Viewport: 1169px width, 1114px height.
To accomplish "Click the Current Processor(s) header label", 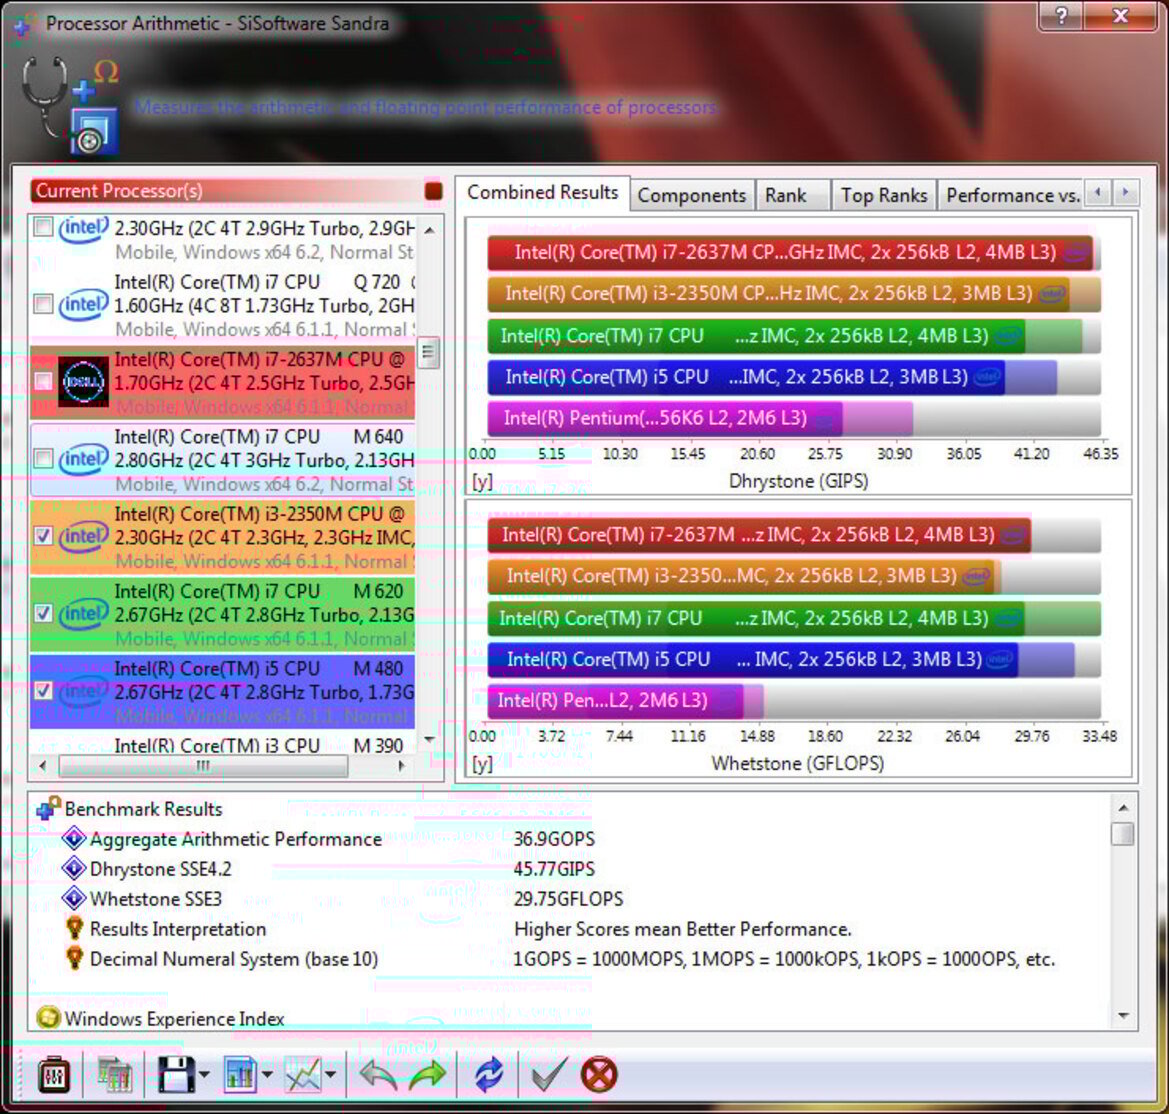I will pos(119,191).
